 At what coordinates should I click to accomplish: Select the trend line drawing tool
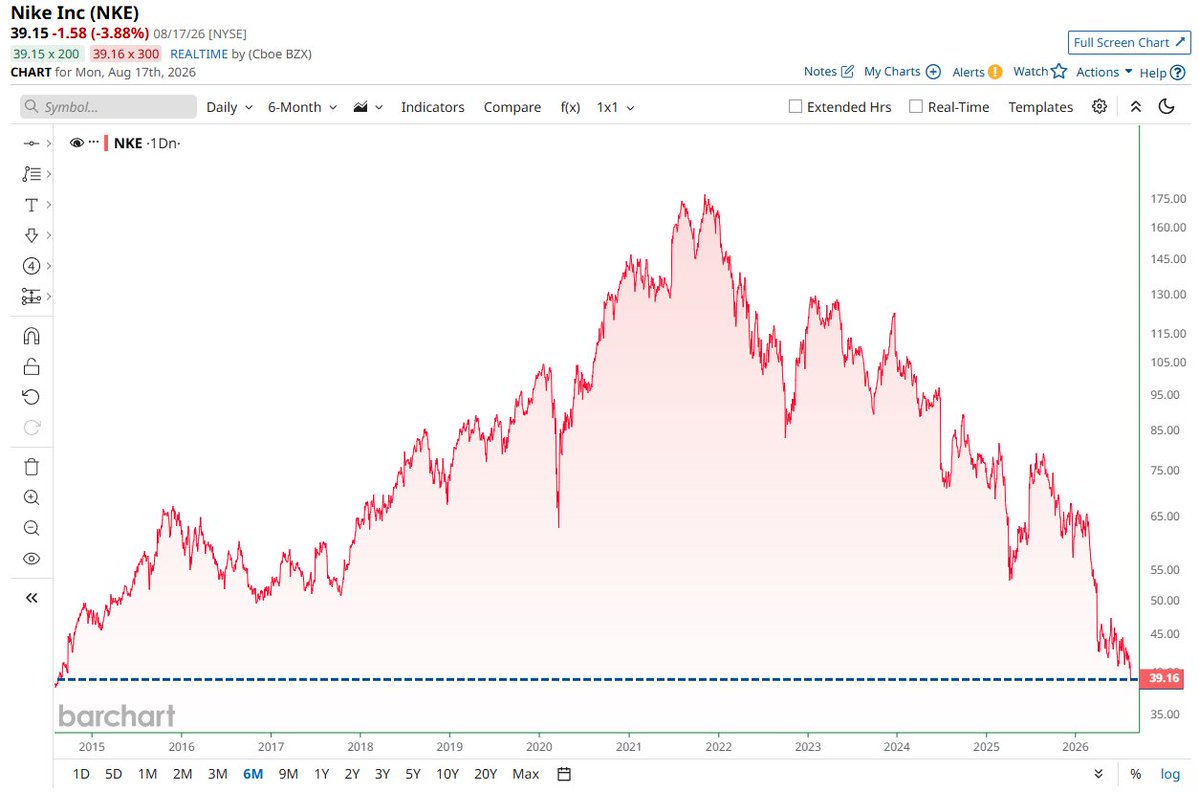tap(31, 143)
